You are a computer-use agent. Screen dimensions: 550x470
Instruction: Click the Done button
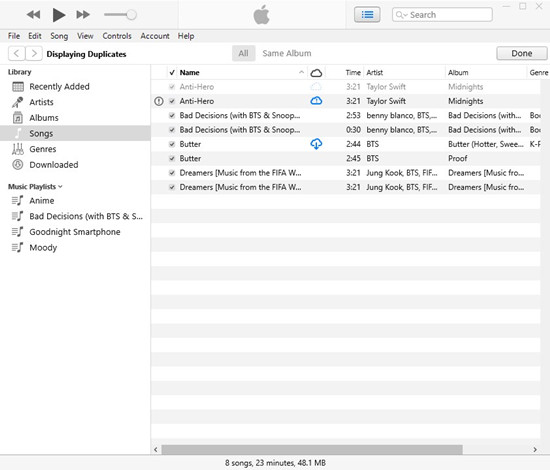point(522,53)
